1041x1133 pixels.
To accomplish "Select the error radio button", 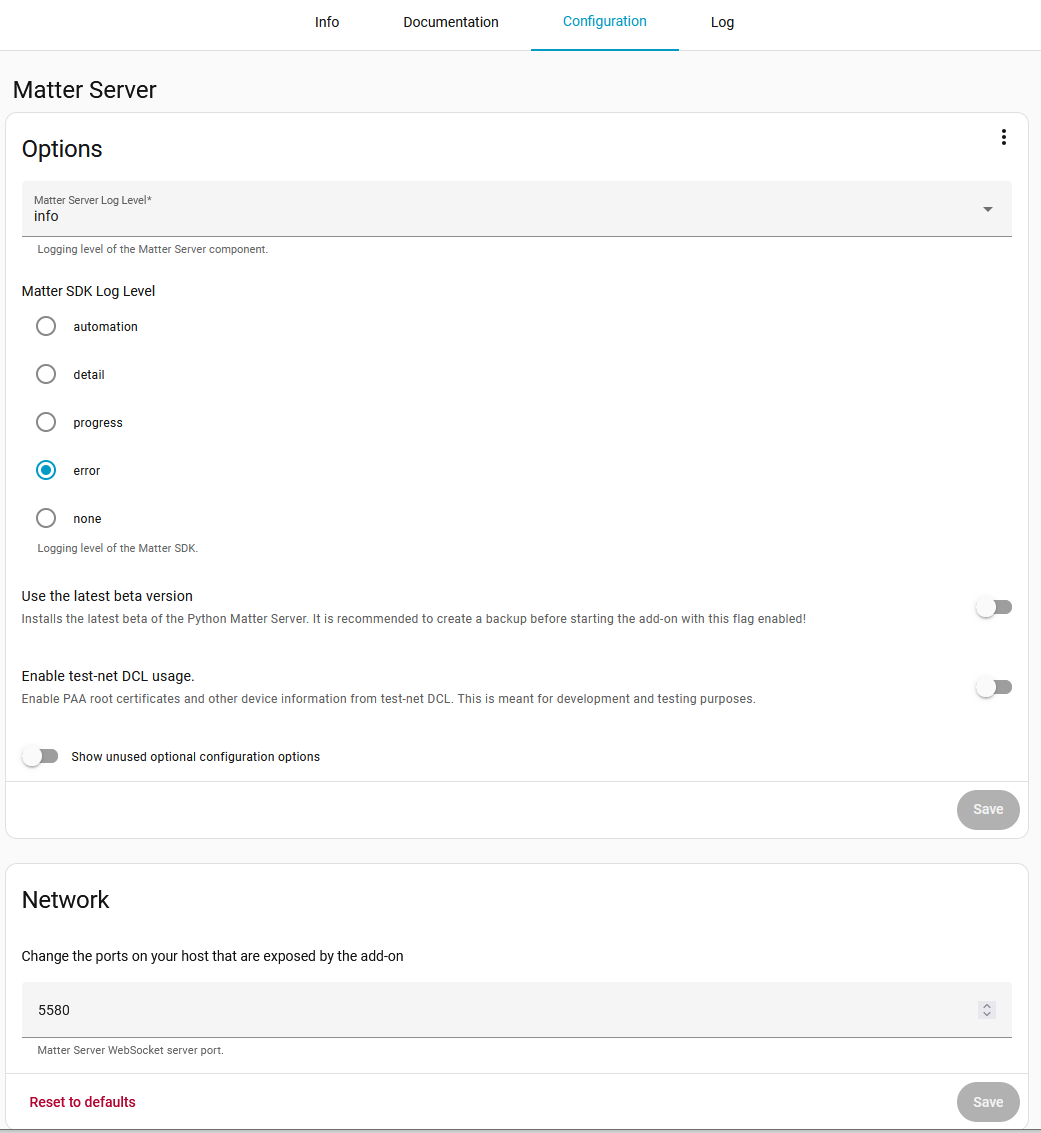I will (x=45, y=470).
